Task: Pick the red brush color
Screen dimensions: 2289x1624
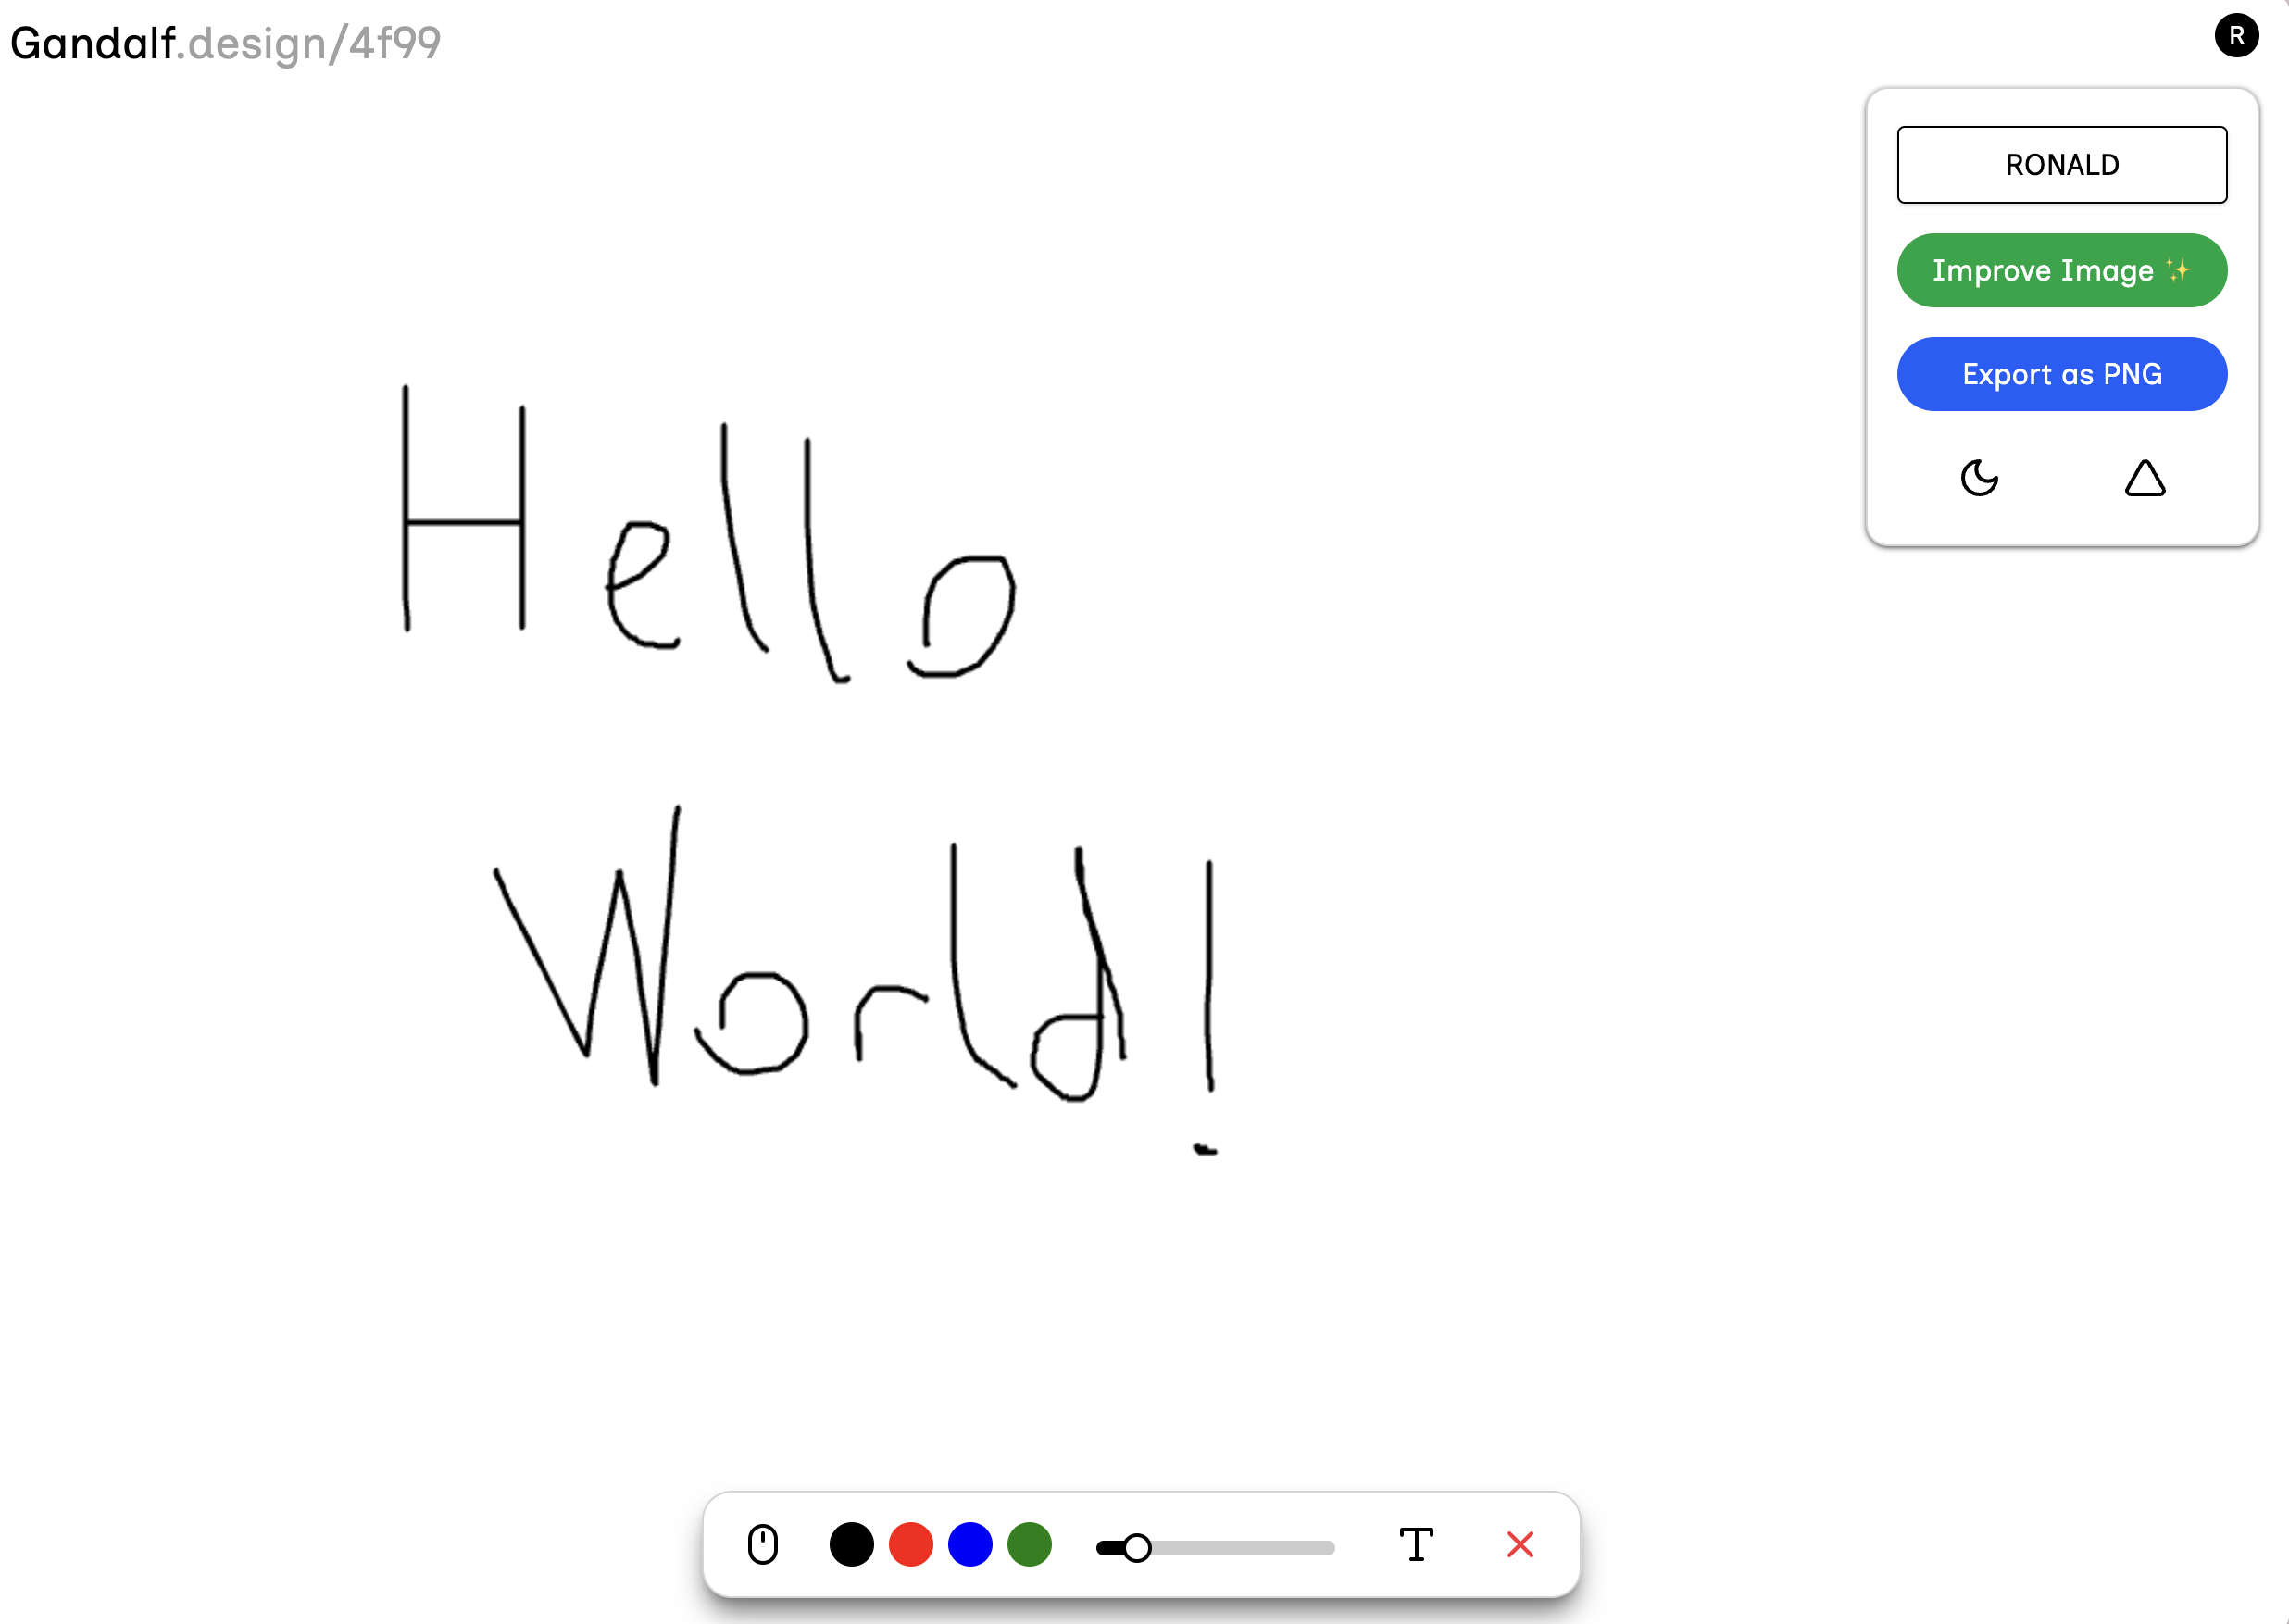Action: (910, 1544)
